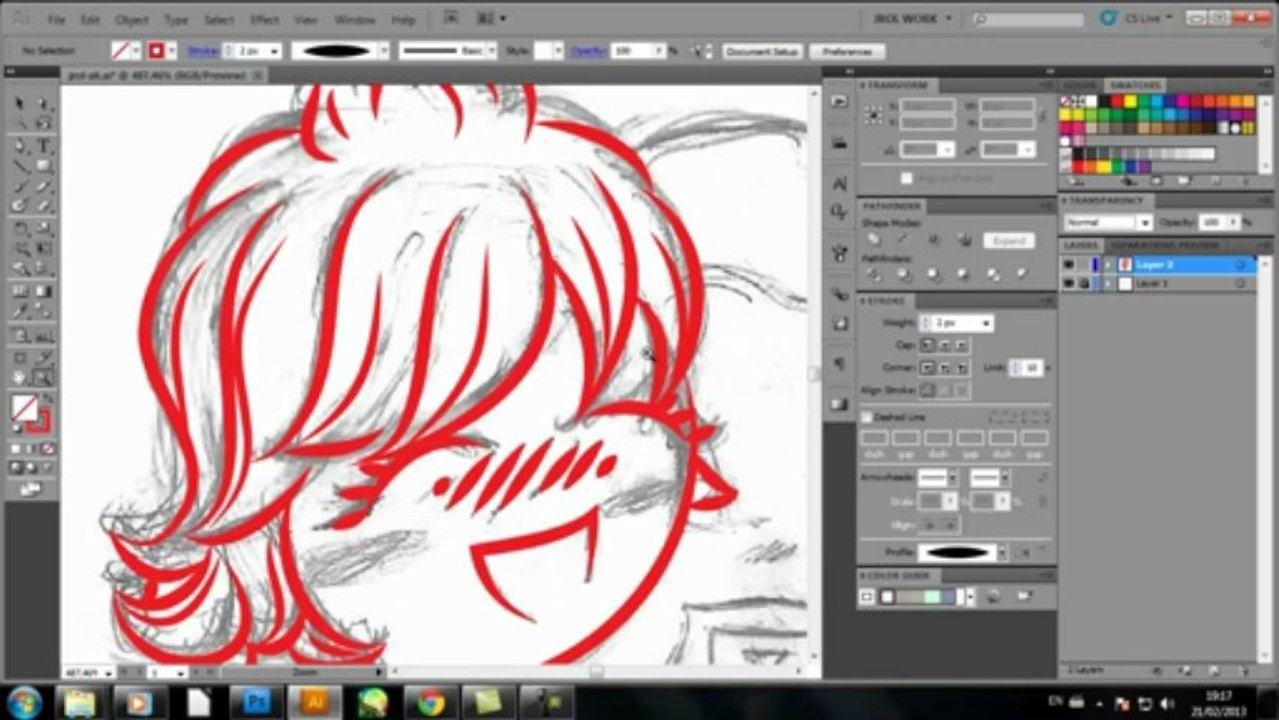Select the Gradient tool
1279x720 pixels.
click(43, 290)
